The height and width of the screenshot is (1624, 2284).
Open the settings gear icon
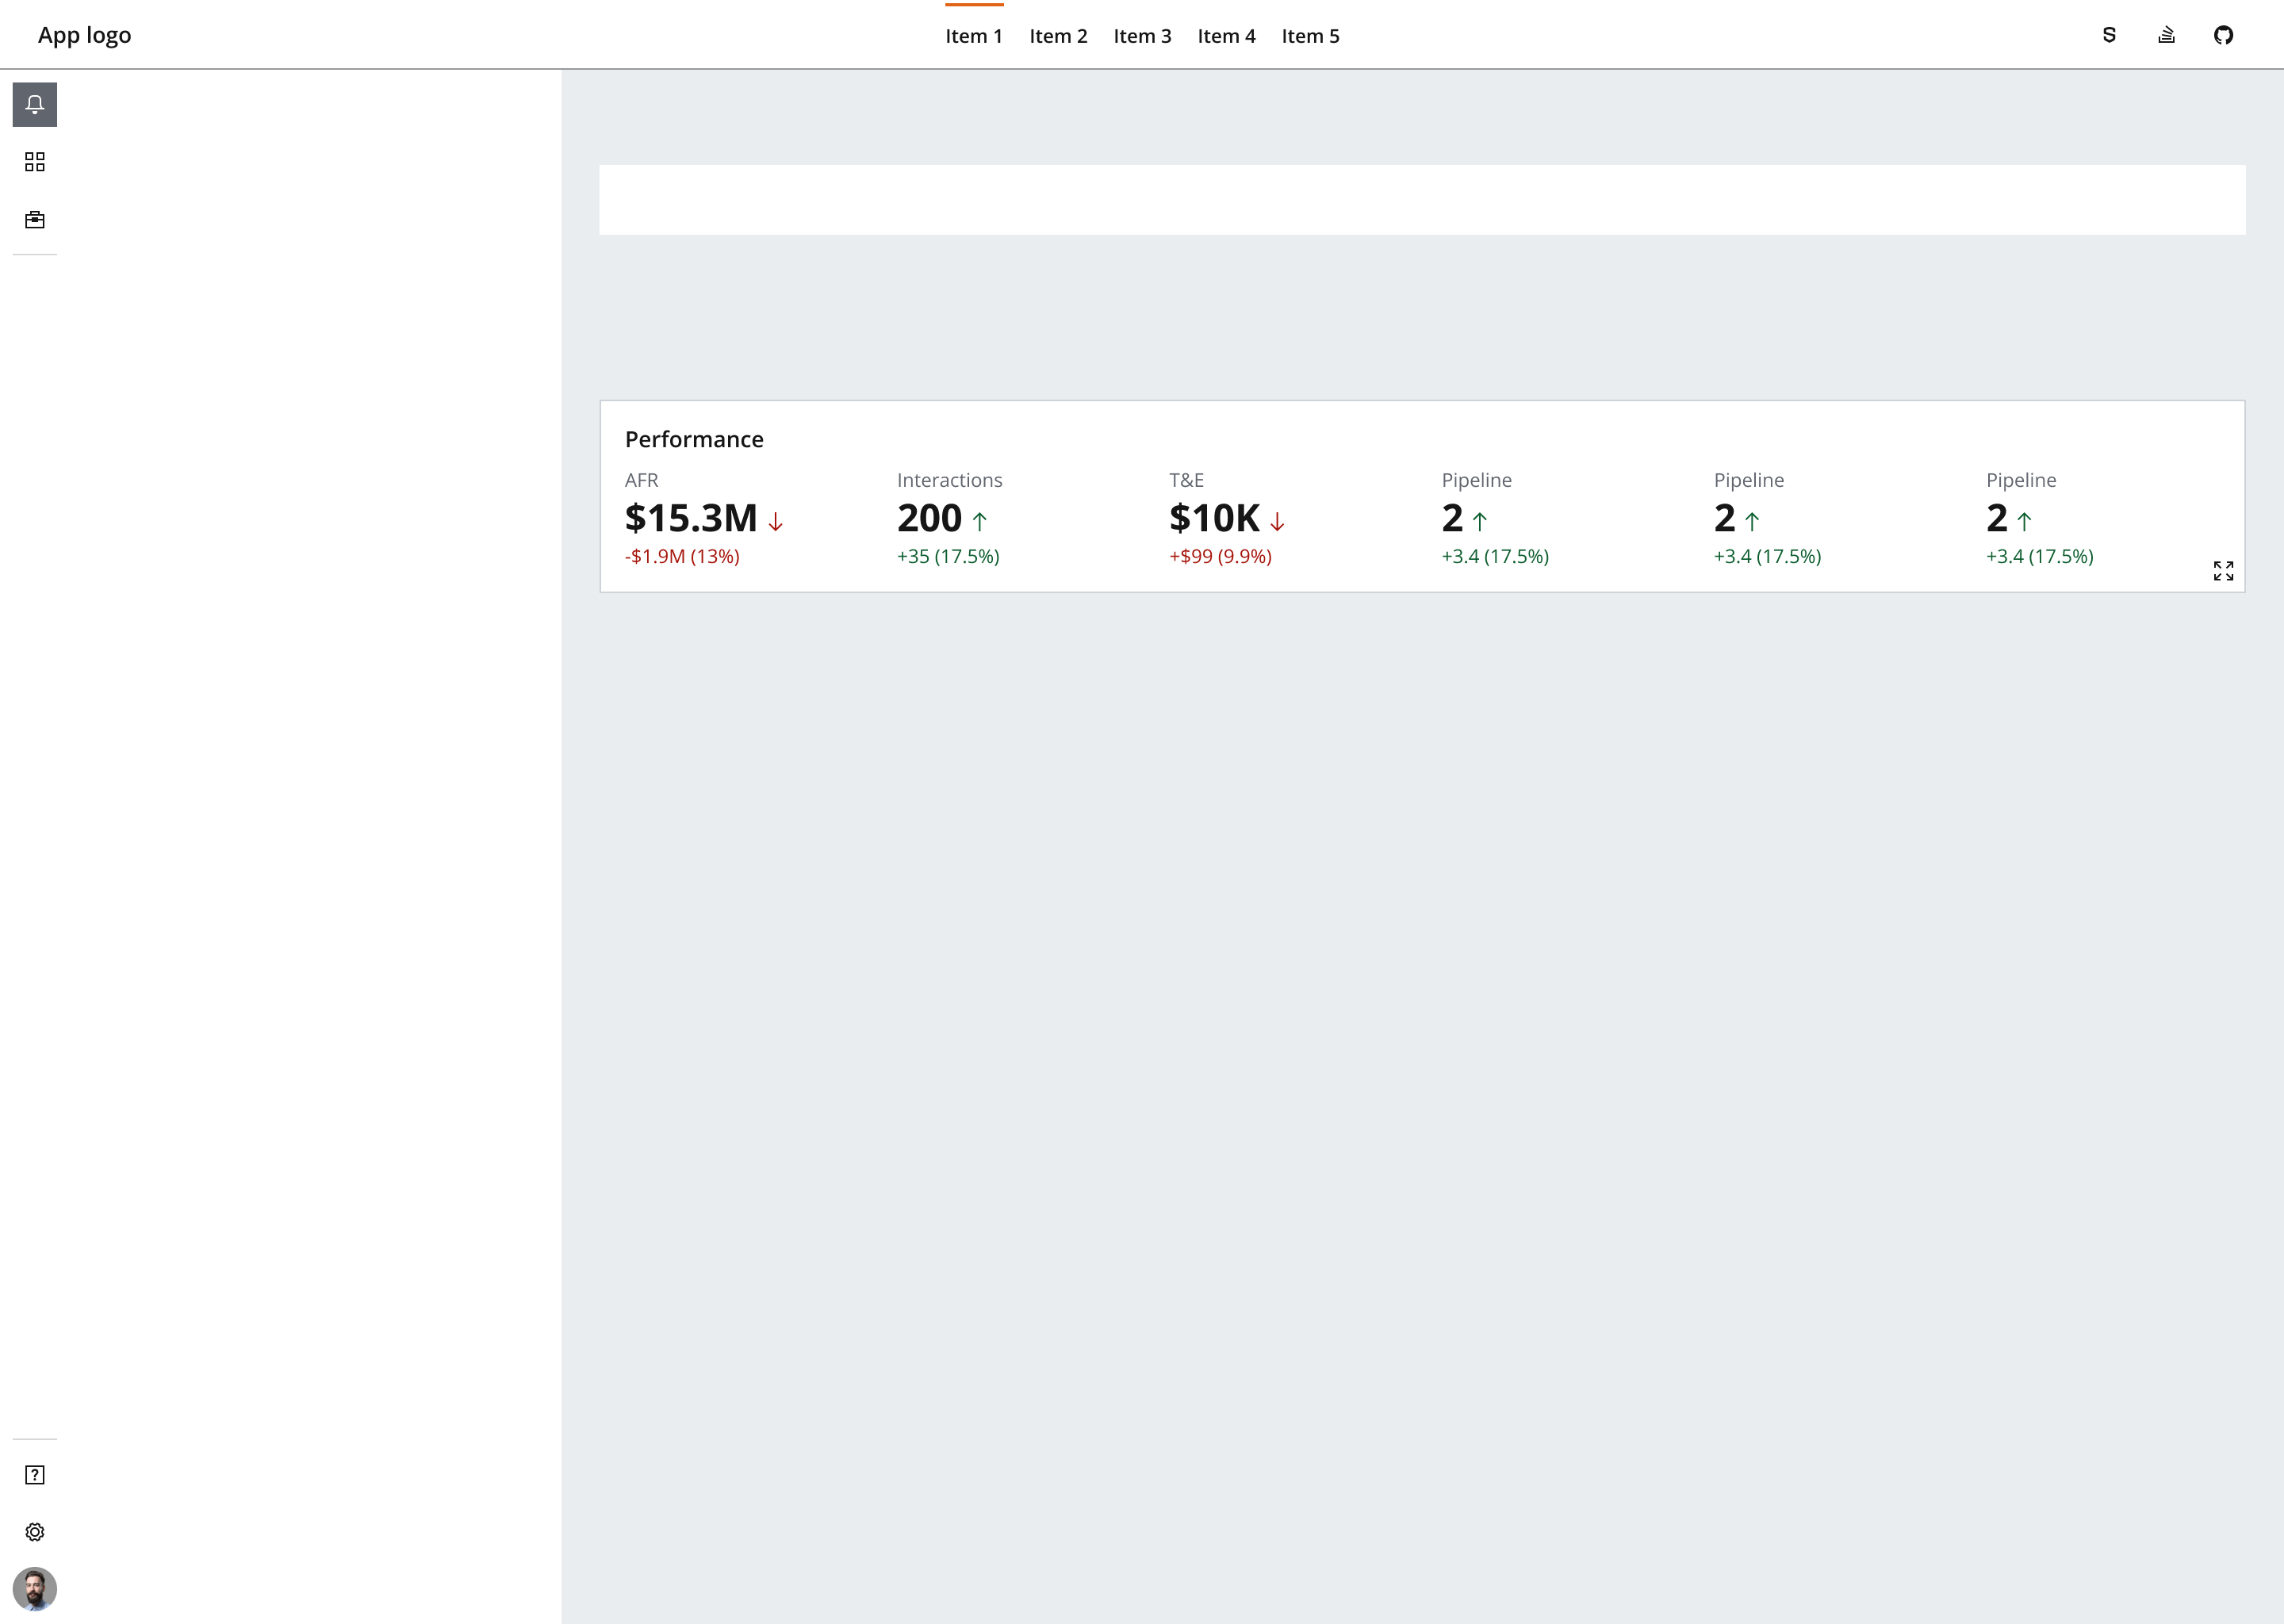point(35,1533)
